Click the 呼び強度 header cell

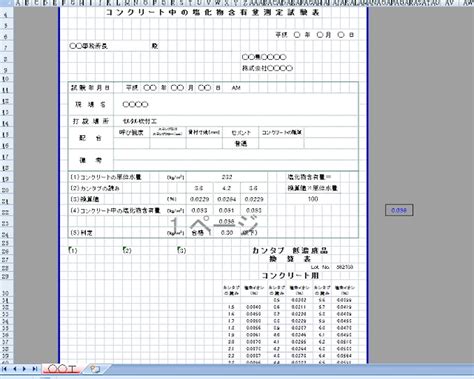coord(131,133)
